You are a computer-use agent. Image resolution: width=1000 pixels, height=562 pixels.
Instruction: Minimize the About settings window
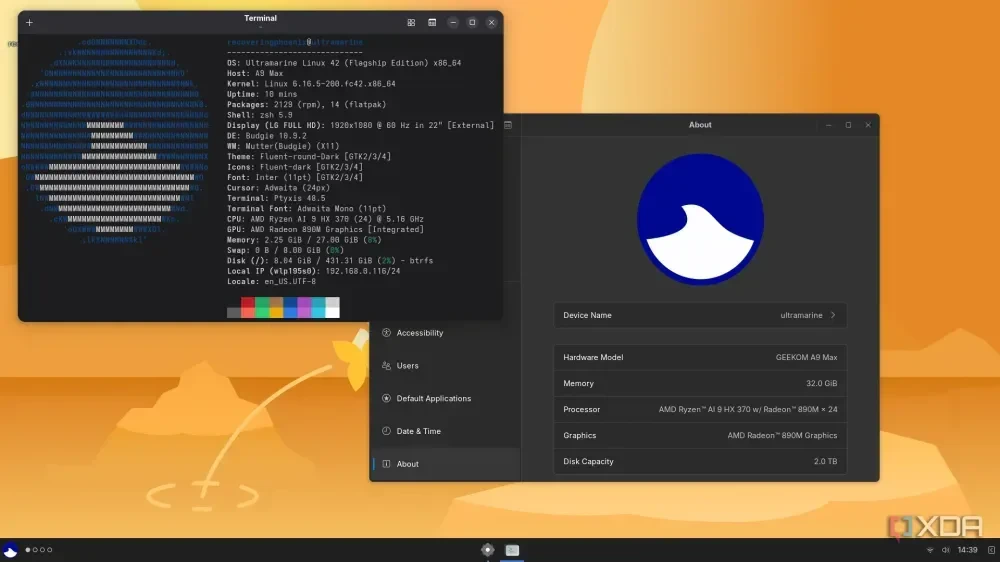(828, 125)
